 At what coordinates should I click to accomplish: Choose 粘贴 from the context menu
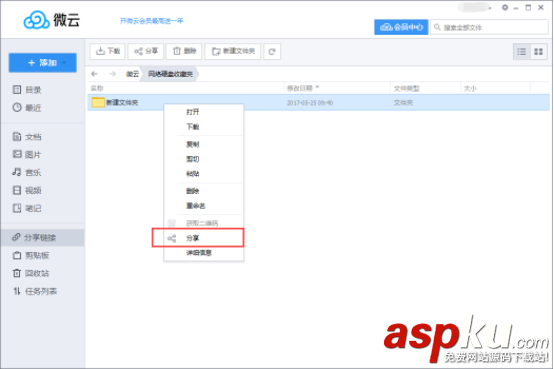(204, 174)
